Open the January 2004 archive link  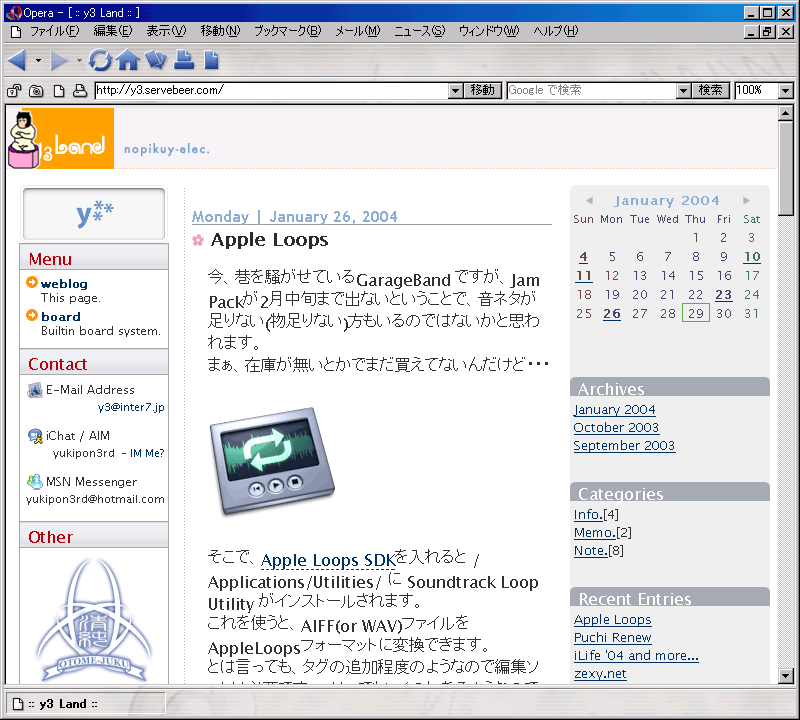click(614, 410)
